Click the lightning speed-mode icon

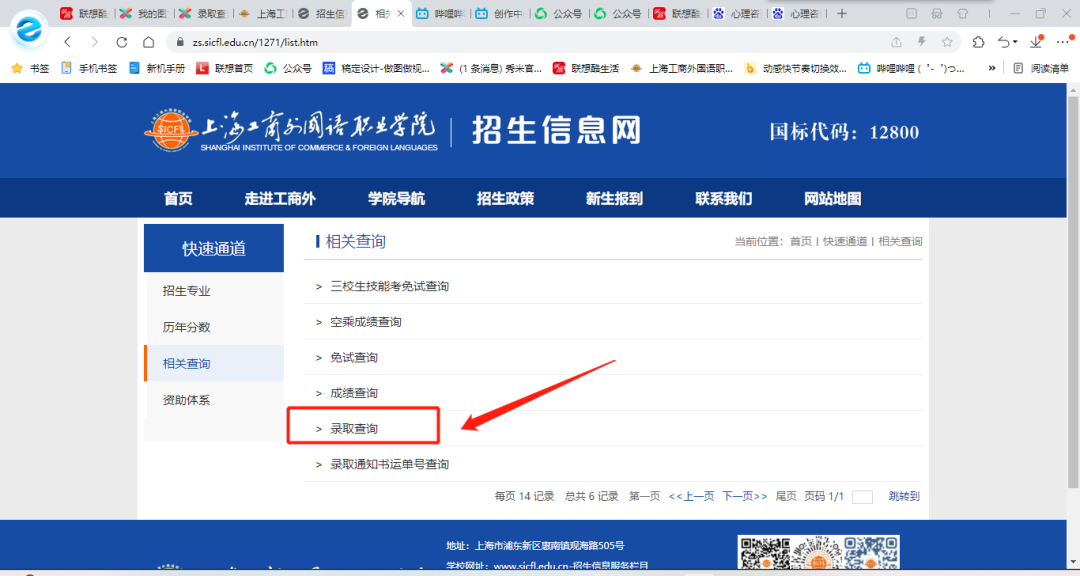coord(921,43)
